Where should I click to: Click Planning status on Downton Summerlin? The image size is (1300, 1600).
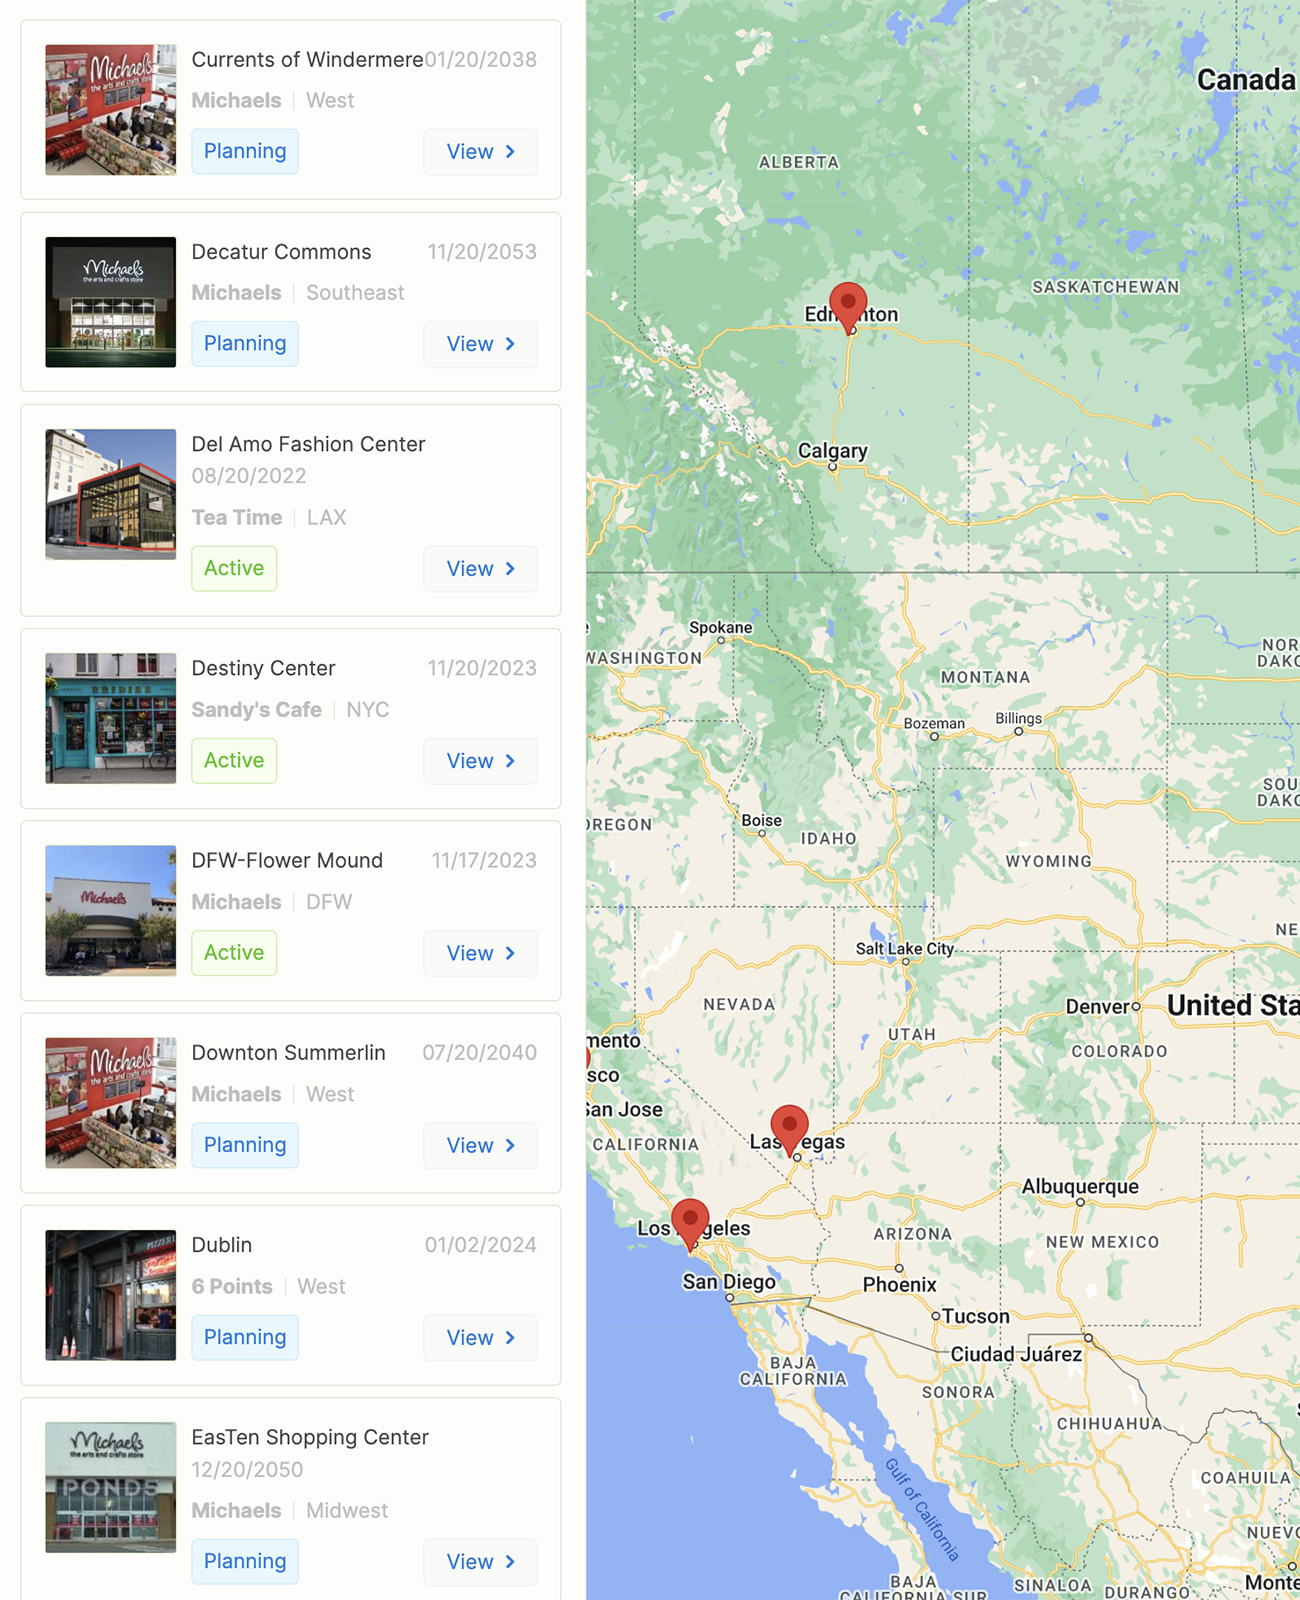pos(245,1145)
